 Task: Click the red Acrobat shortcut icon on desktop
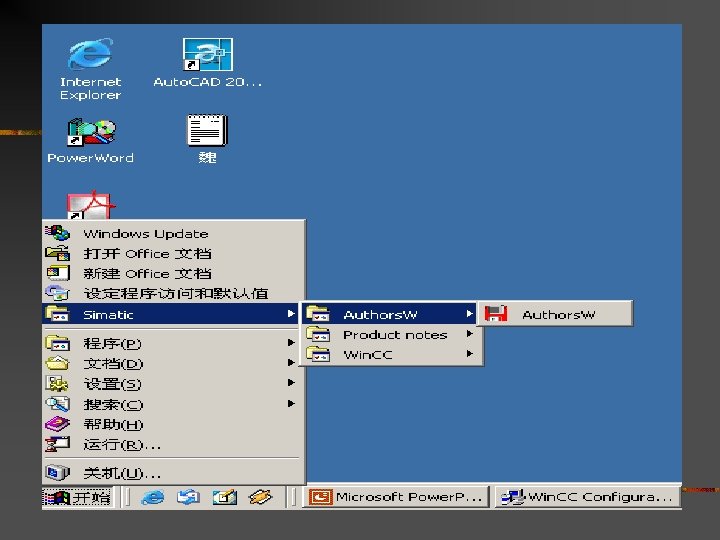pyautogui.click(x=89, y=205)
